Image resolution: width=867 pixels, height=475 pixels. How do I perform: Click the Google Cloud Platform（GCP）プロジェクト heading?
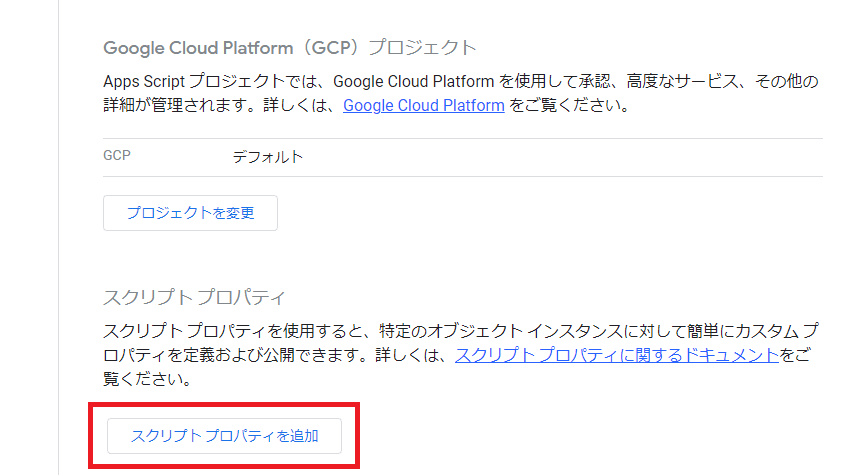point(289,48)
